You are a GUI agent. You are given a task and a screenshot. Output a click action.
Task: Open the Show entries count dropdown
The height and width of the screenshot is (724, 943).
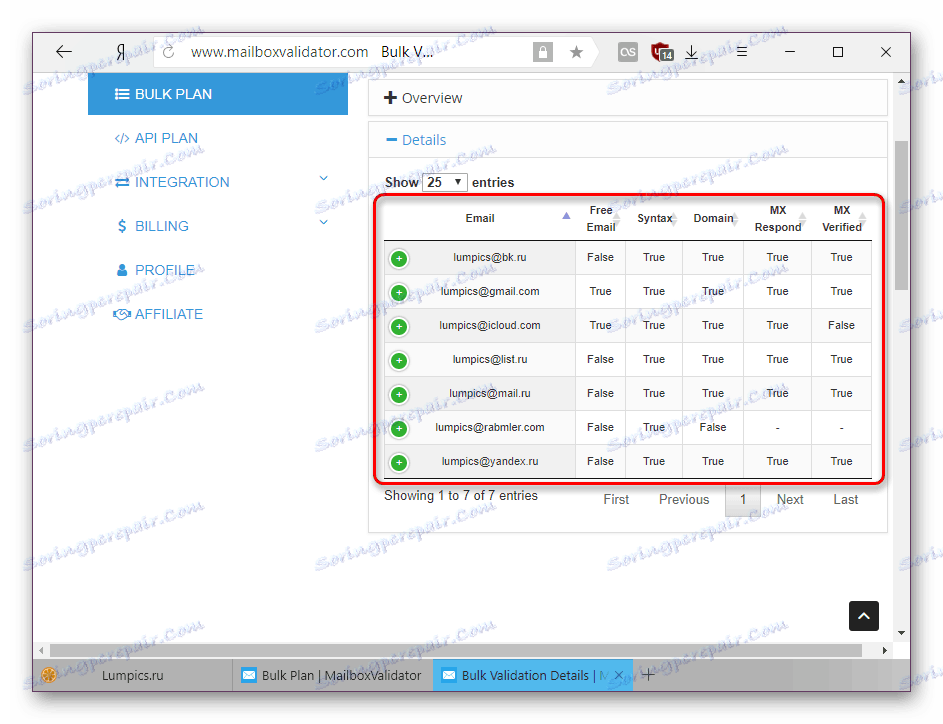coord(444,182)
